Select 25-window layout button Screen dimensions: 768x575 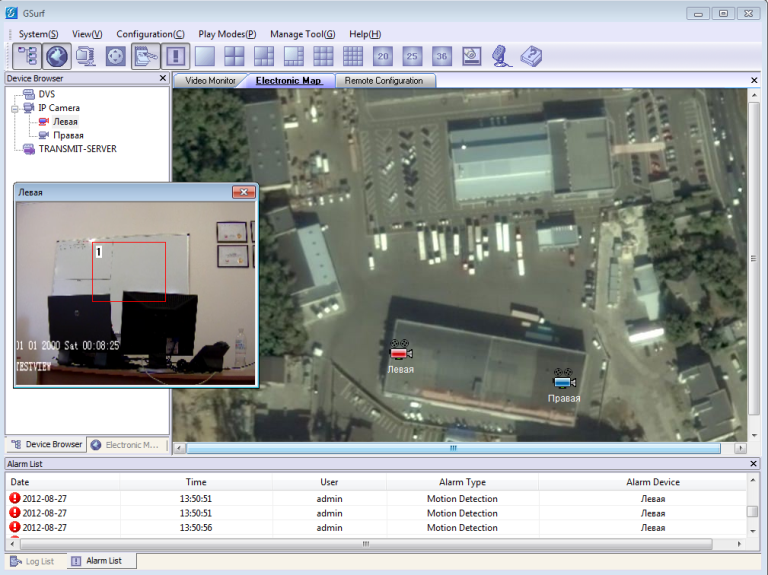click(x=412, y=56)
